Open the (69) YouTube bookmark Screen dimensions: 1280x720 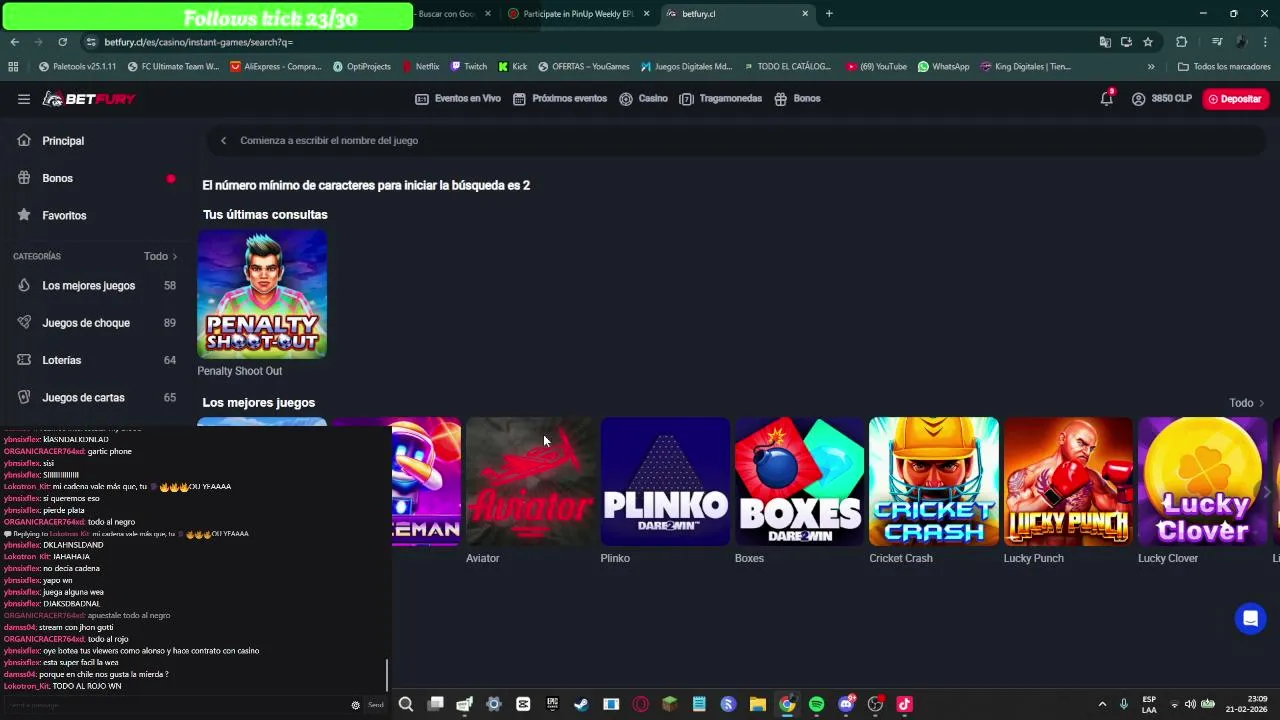876,67
